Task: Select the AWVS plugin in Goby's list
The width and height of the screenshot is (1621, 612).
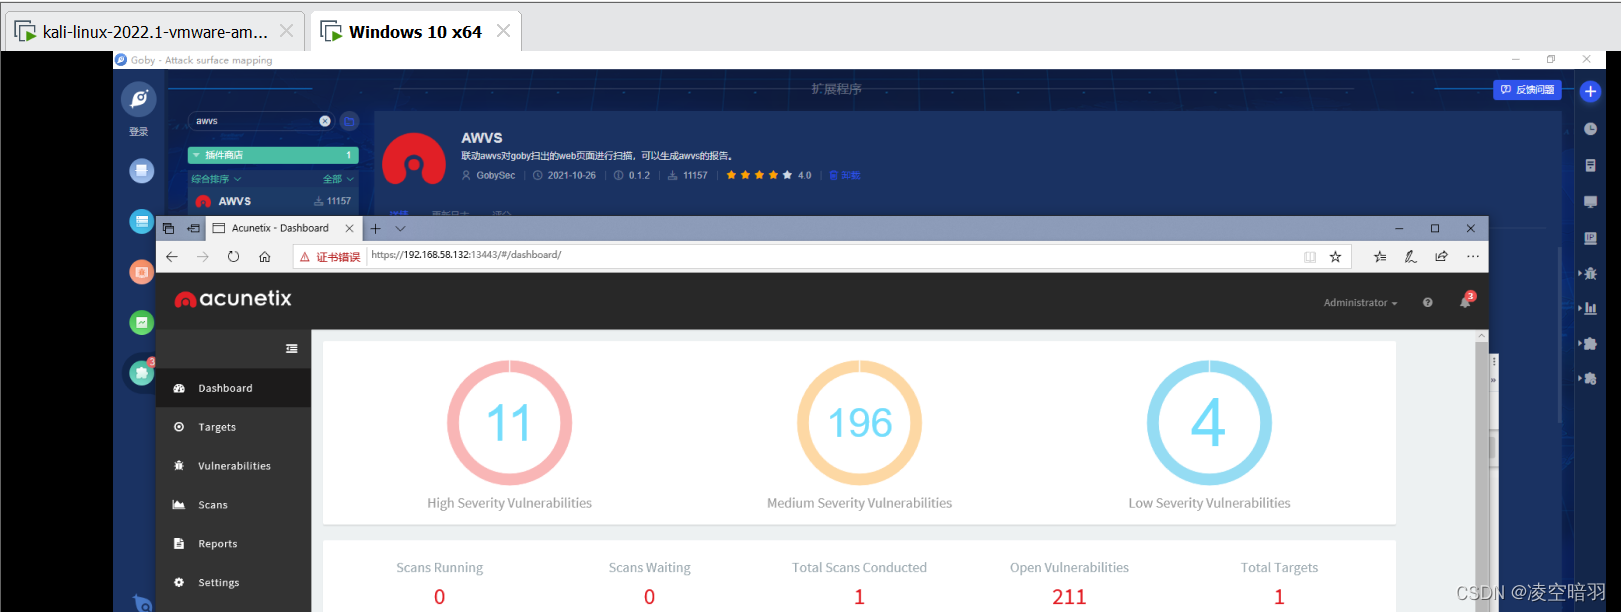Action: (273, 201)
